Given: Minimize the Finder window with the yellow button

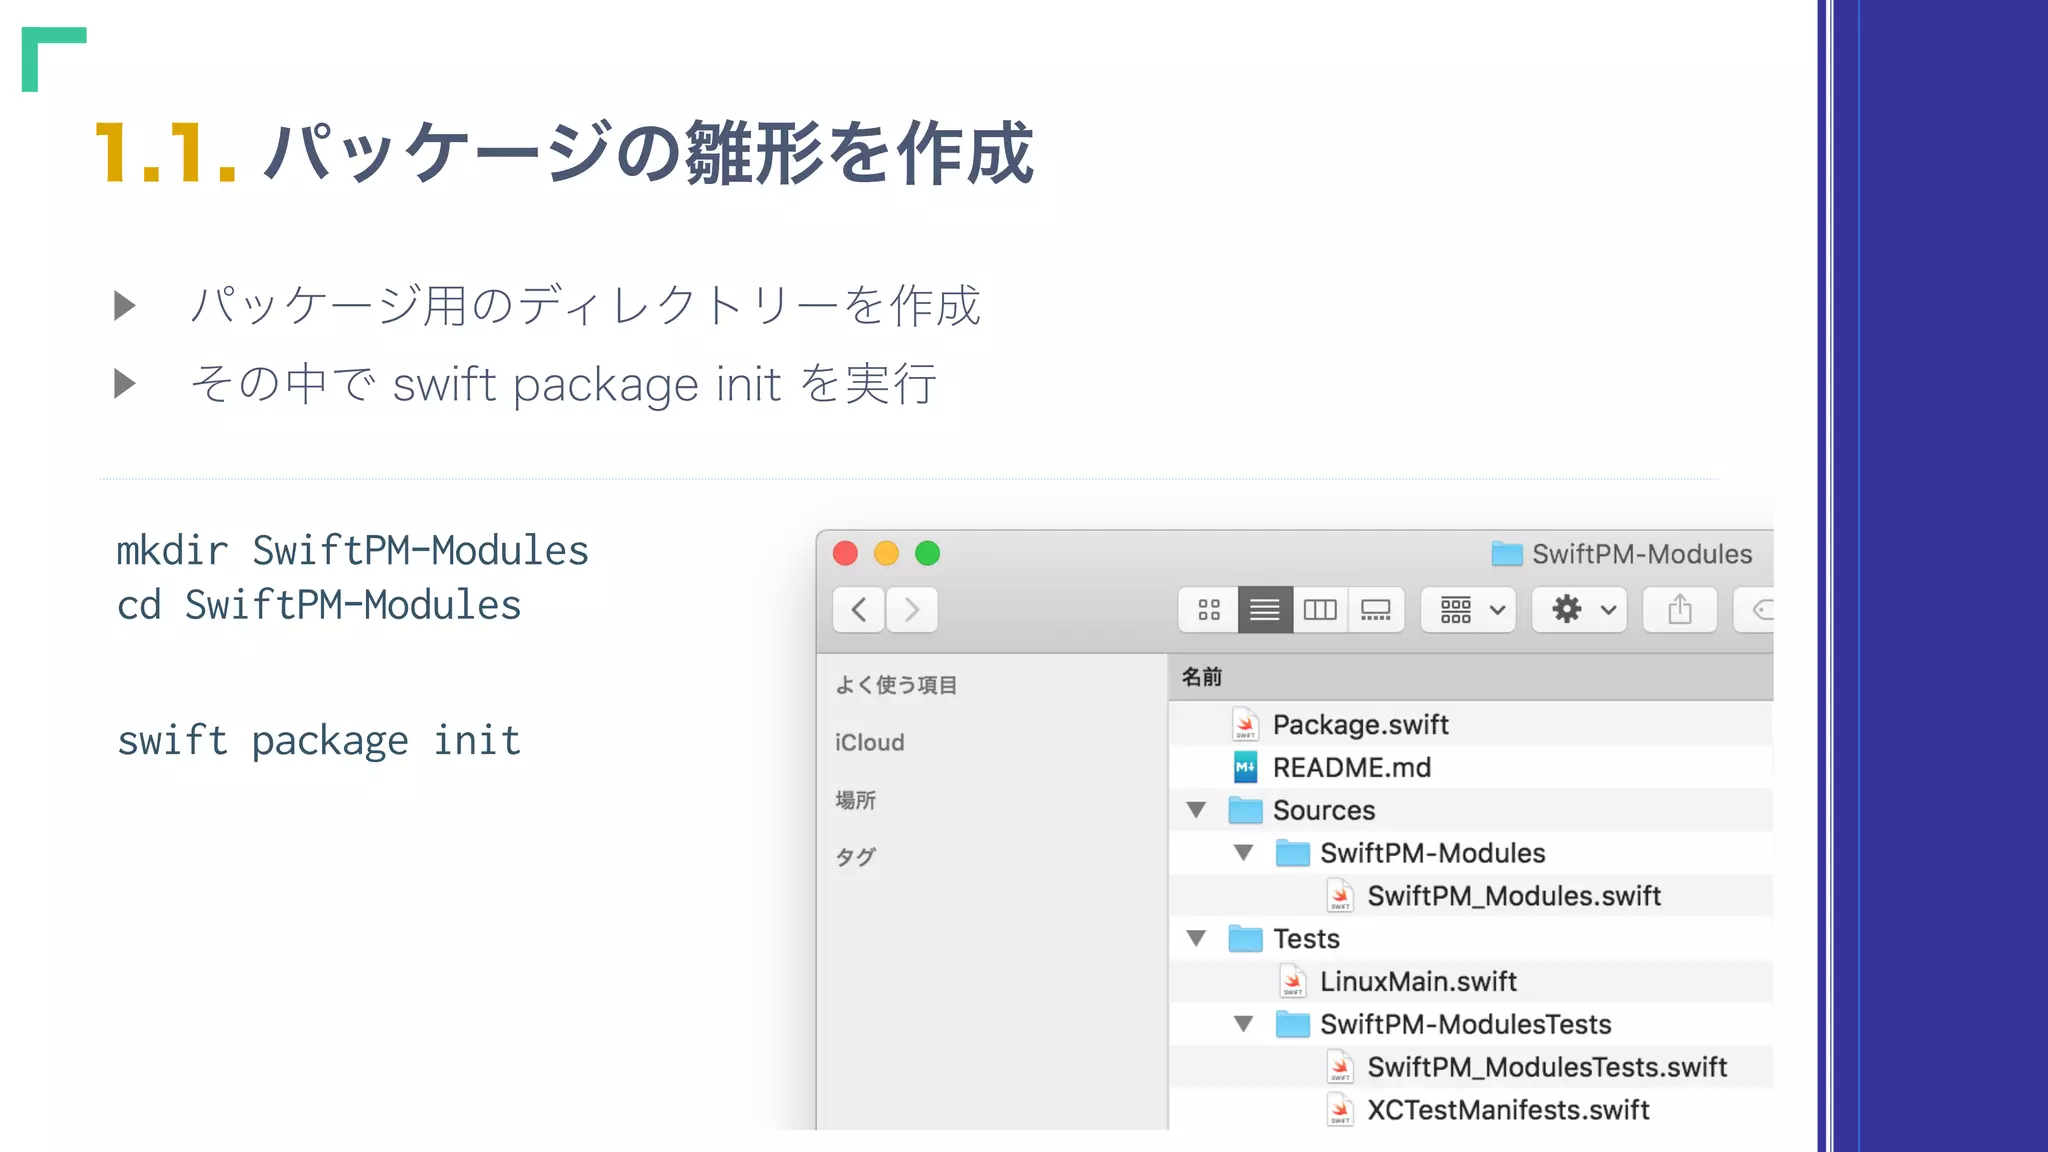Looking at the screenshot, I should coord(887,553).
